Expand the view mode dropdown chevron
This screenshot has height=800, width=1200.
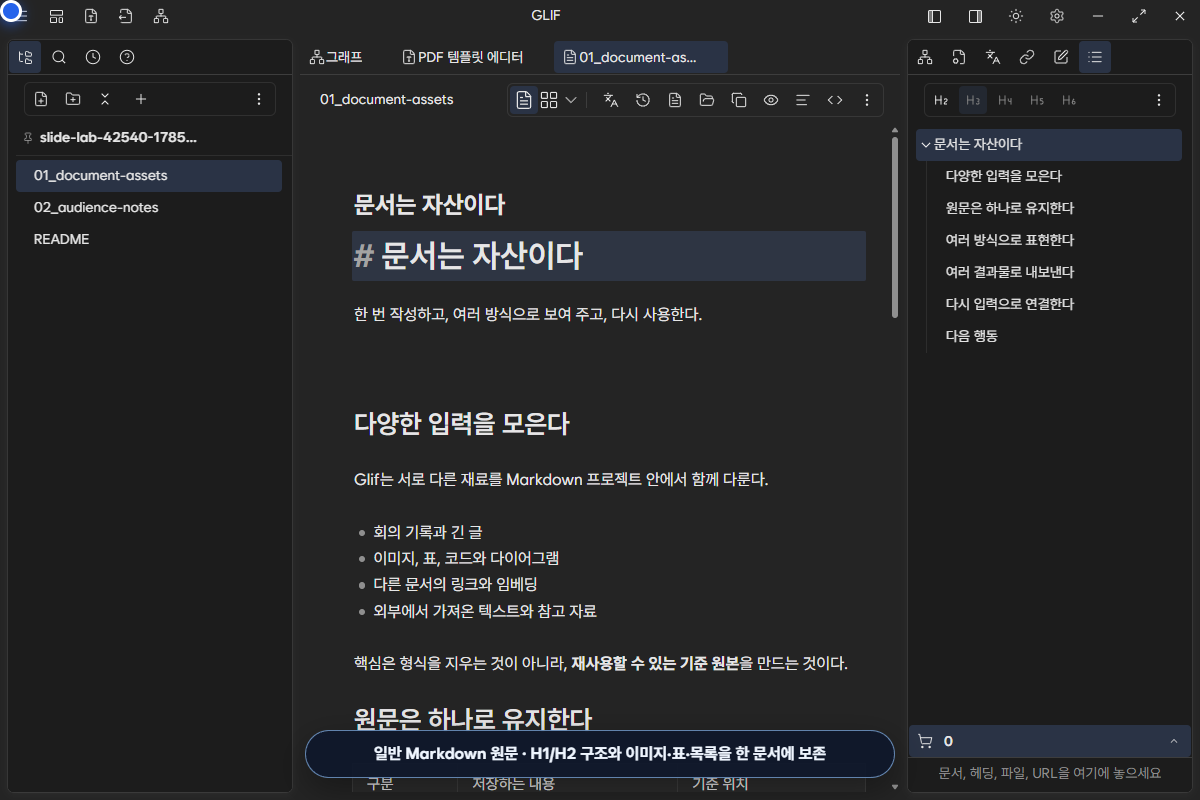[571, 100]
